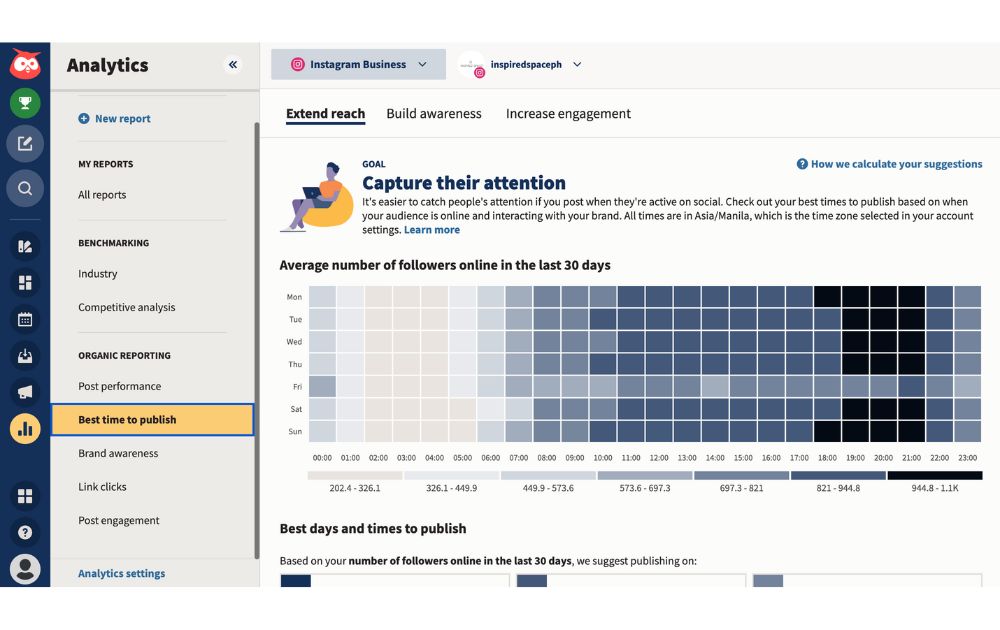Open the green trophy icon
The image size is (1000, 630).
25,102
